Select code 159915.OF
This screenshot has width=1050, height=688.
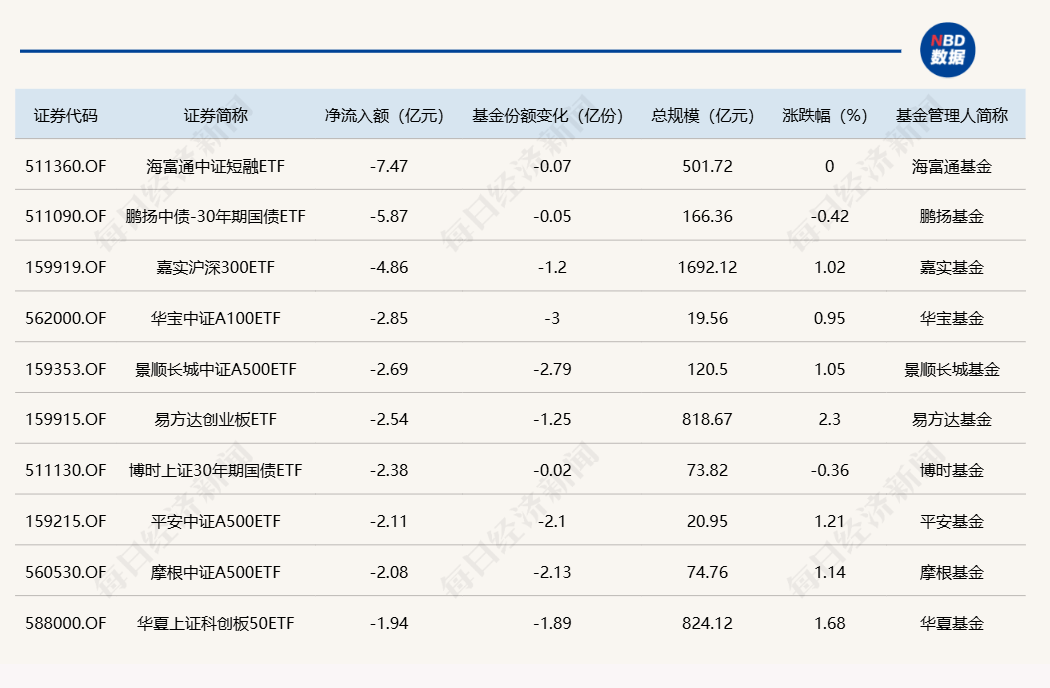pyautogui.click(x=66, y=419)
